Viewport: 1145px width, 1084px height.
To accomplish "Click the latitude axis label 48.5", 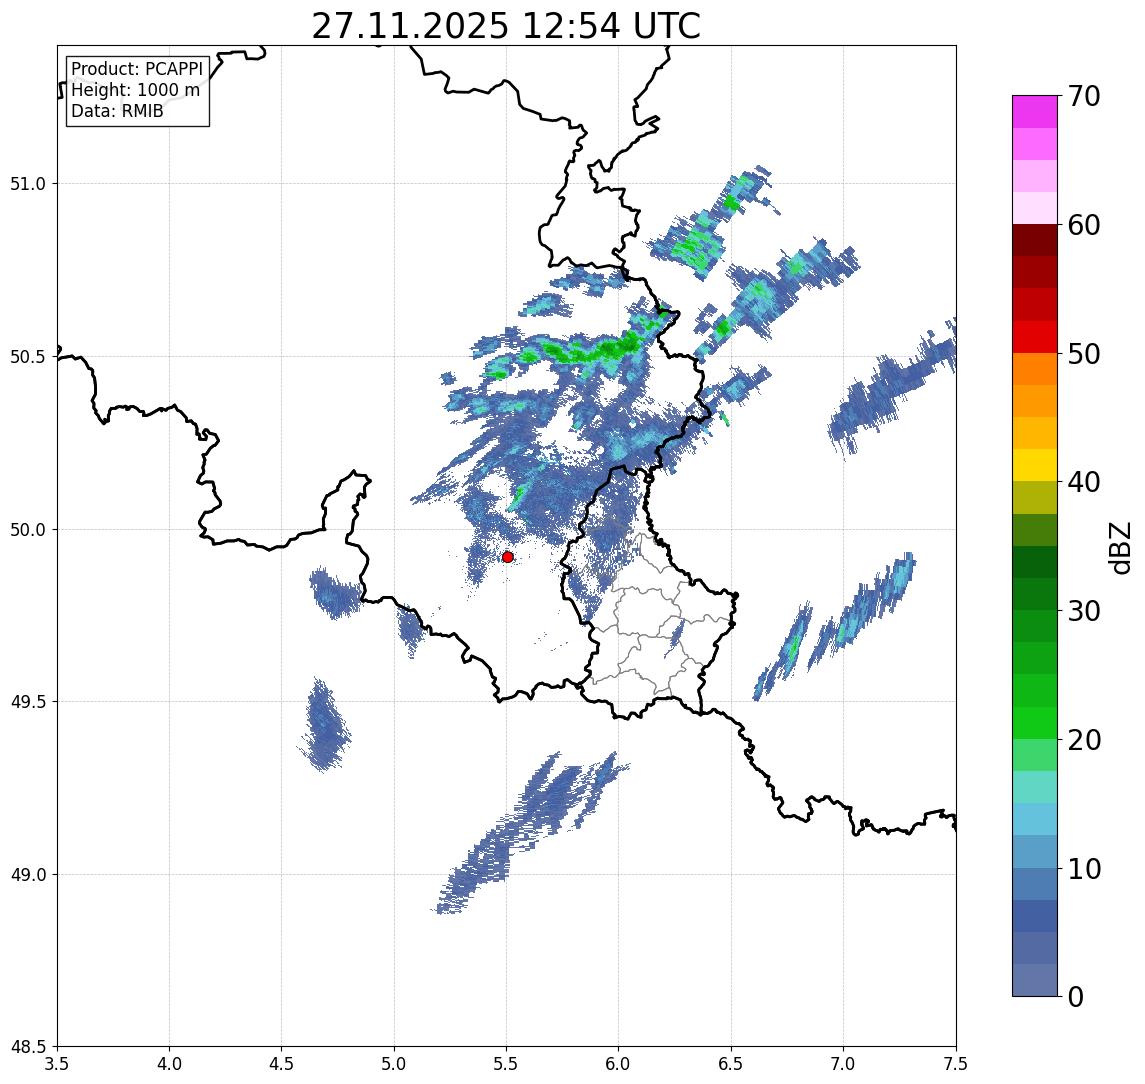I will pos(28,1047).
